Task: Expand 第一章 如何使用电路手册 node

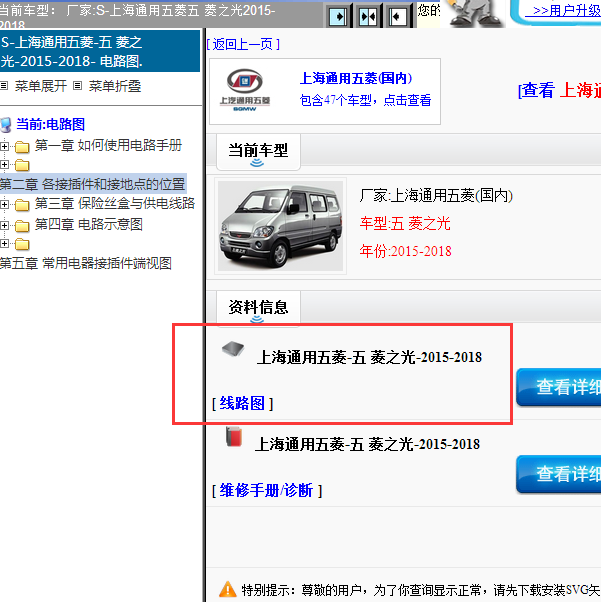Action: (4, 146)
